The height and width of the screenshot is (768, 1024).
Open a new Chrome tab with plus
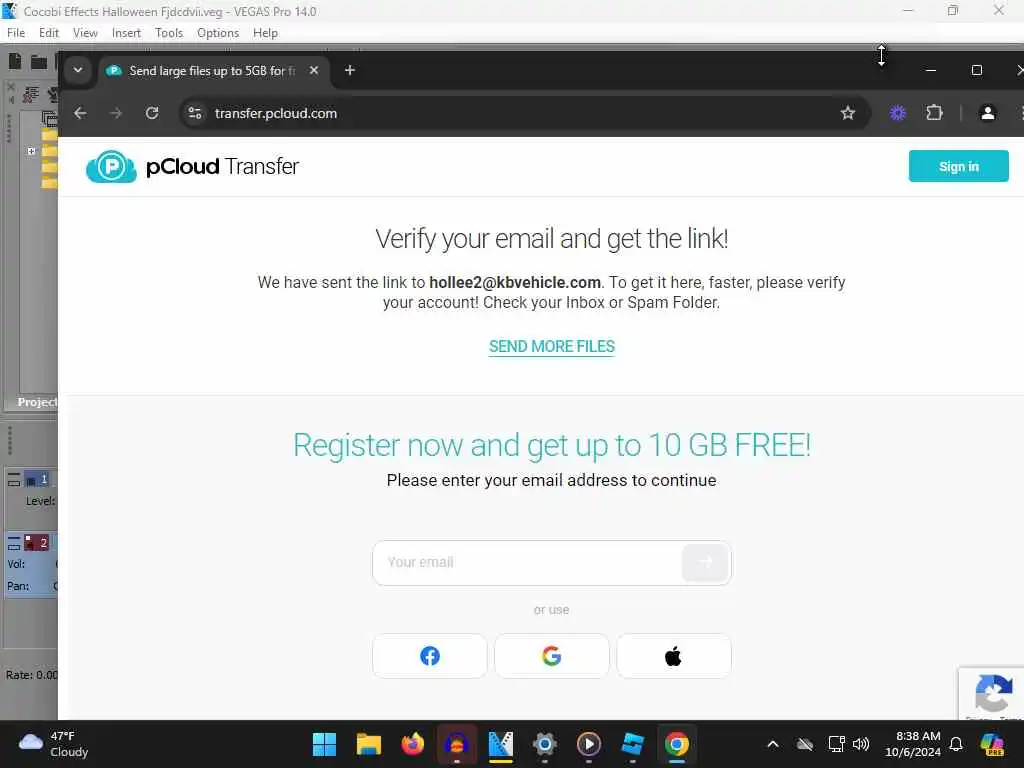[350, 70]
